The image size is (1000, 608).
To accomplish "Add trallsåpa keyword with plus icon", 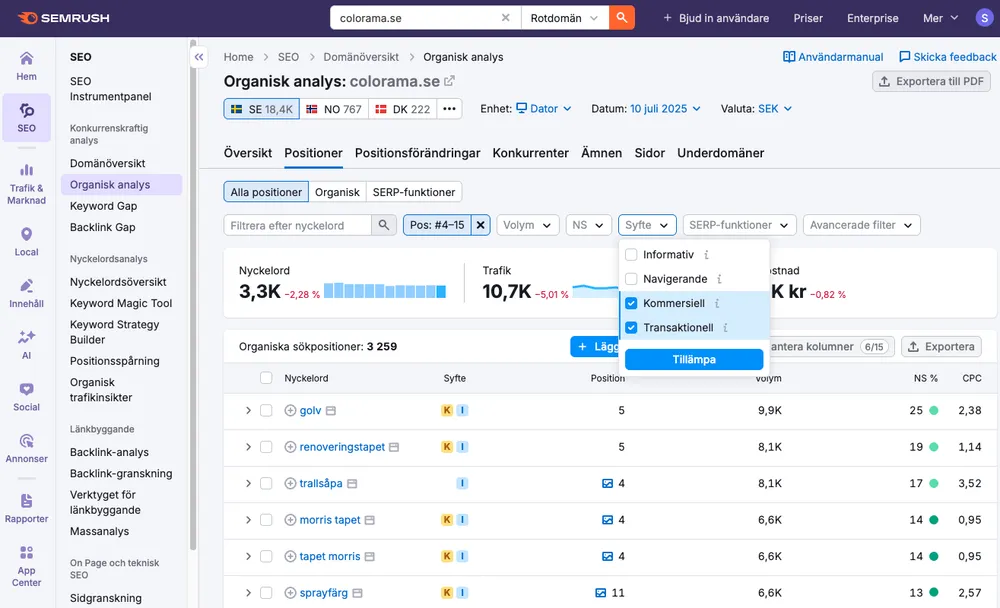I will click(x=290, y=484).
